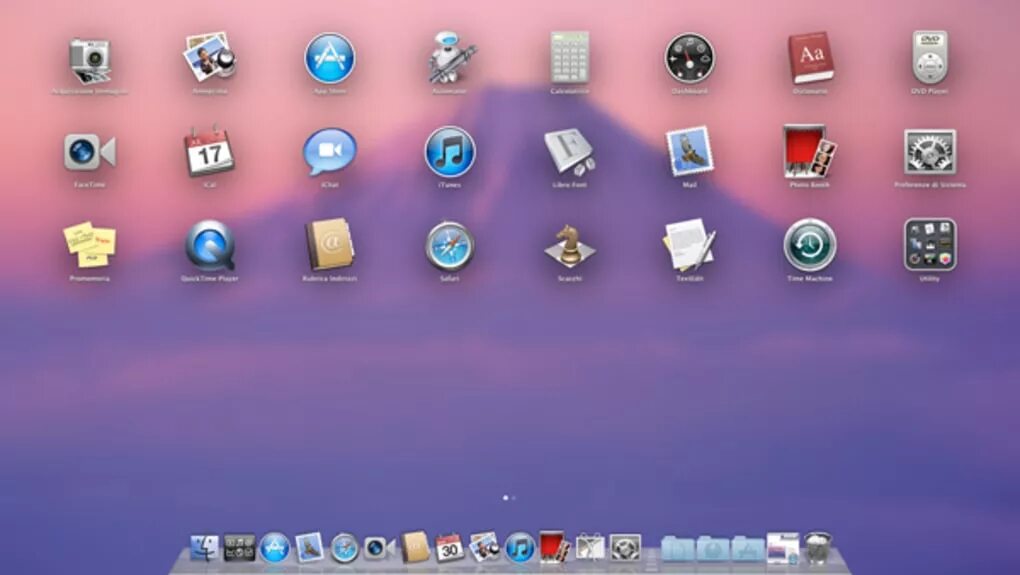Screen dimensions: 1020x575
Task: Open the document stack beside the Trash
Action: (783, 548)
